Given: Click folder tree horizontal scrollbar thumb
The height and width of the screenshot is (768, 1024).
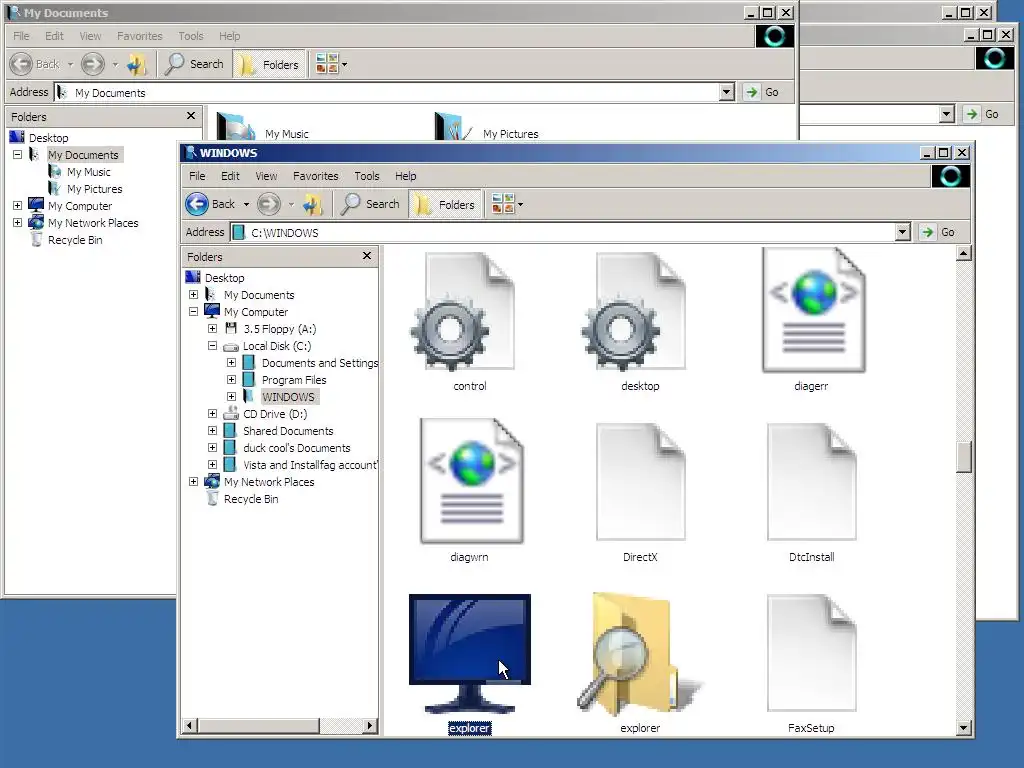Looking at the screenshot, I should [259, 725].
